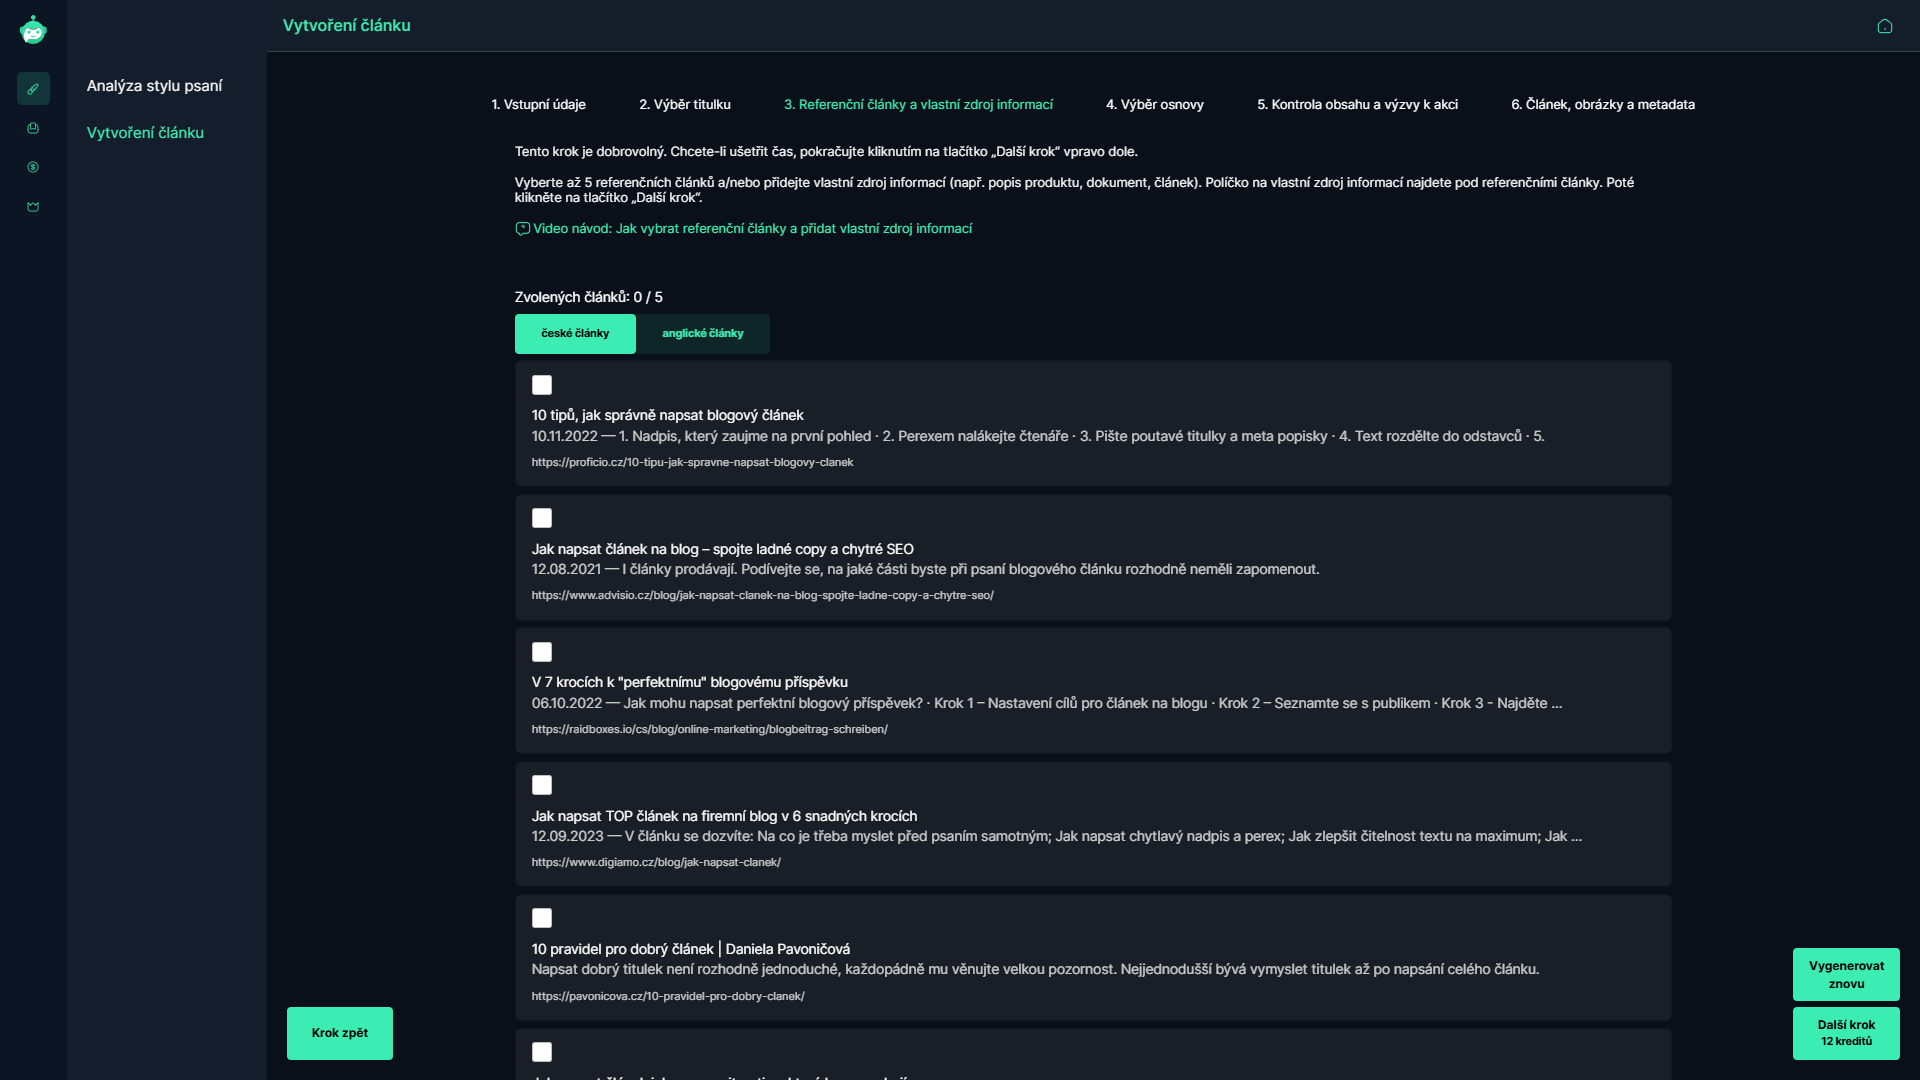Viewport: 1920px width, 1080px height.
Task: Check the 'Jak napsat článek na blog' article
Action: click(542, 518)
